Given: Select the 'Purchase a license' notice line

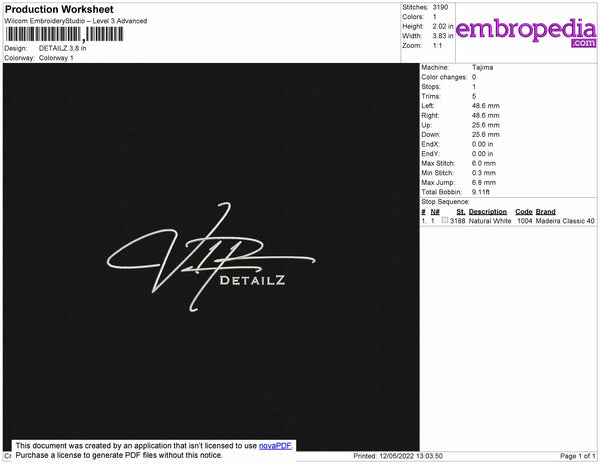Looking at the screenshot, I should pyautogui.click(x=119, y=455).
